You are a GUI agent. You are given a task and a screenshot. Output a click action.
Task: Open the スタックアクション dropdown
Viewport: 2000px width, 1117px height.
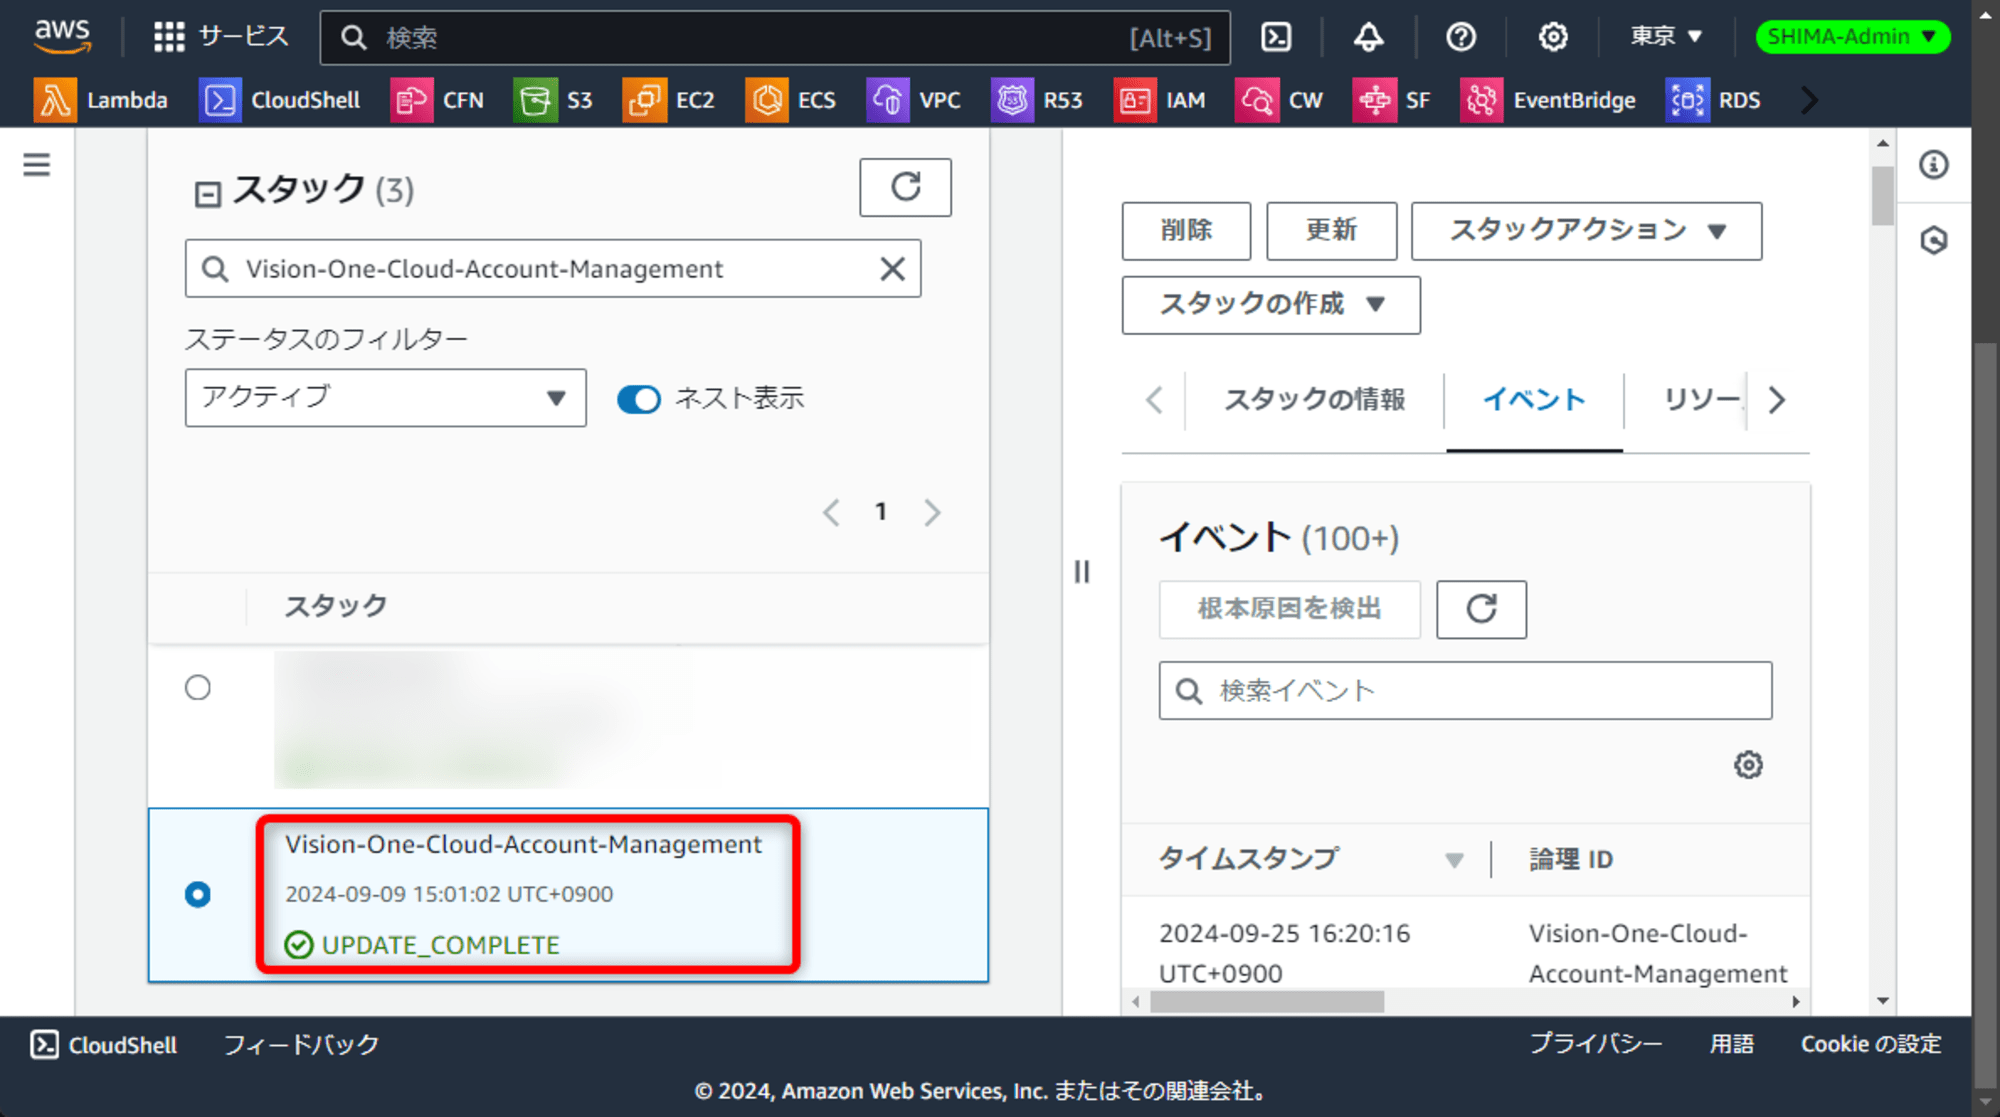[x=1586, y=231]
